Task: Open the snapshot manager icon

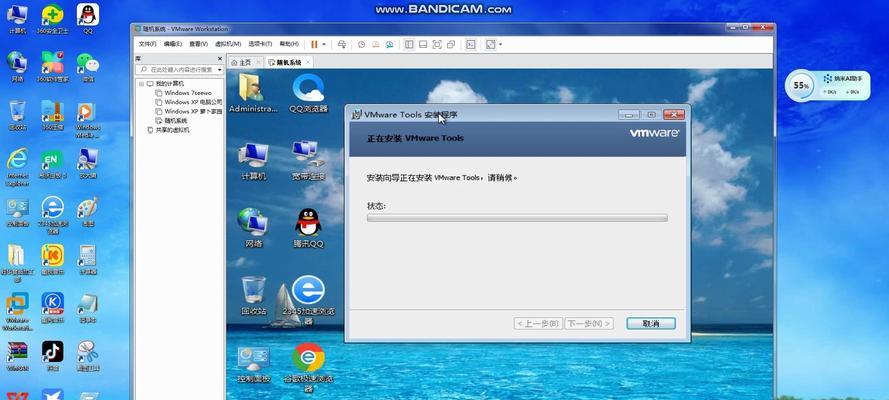Action: (x=390, y=44)
